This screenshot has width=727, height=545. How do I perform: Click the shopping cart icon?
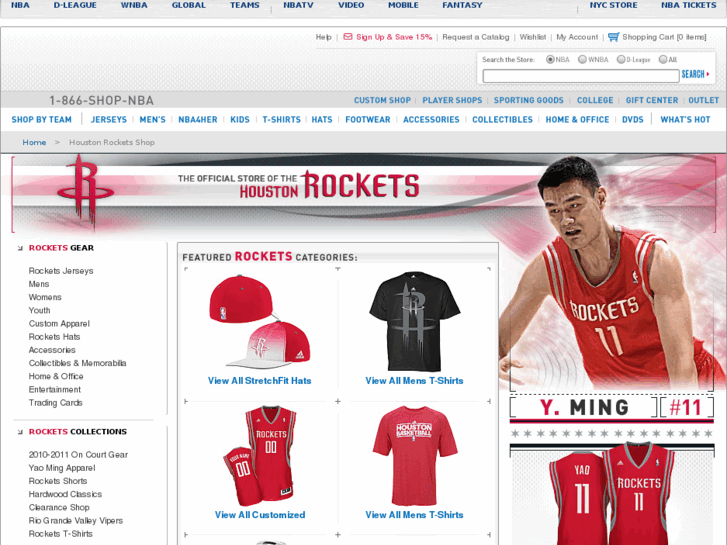coord(613,37)
